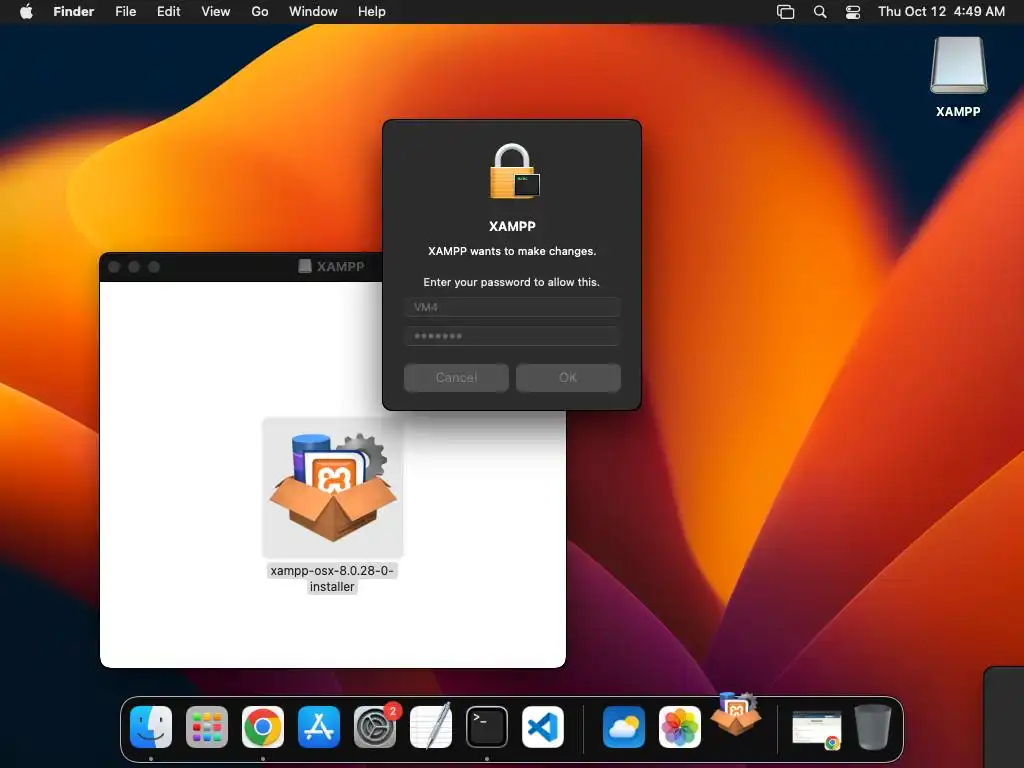Select the XAMPP drive on desktop
Viewport: 1024px width, 768px height.
tap(958, 65)
